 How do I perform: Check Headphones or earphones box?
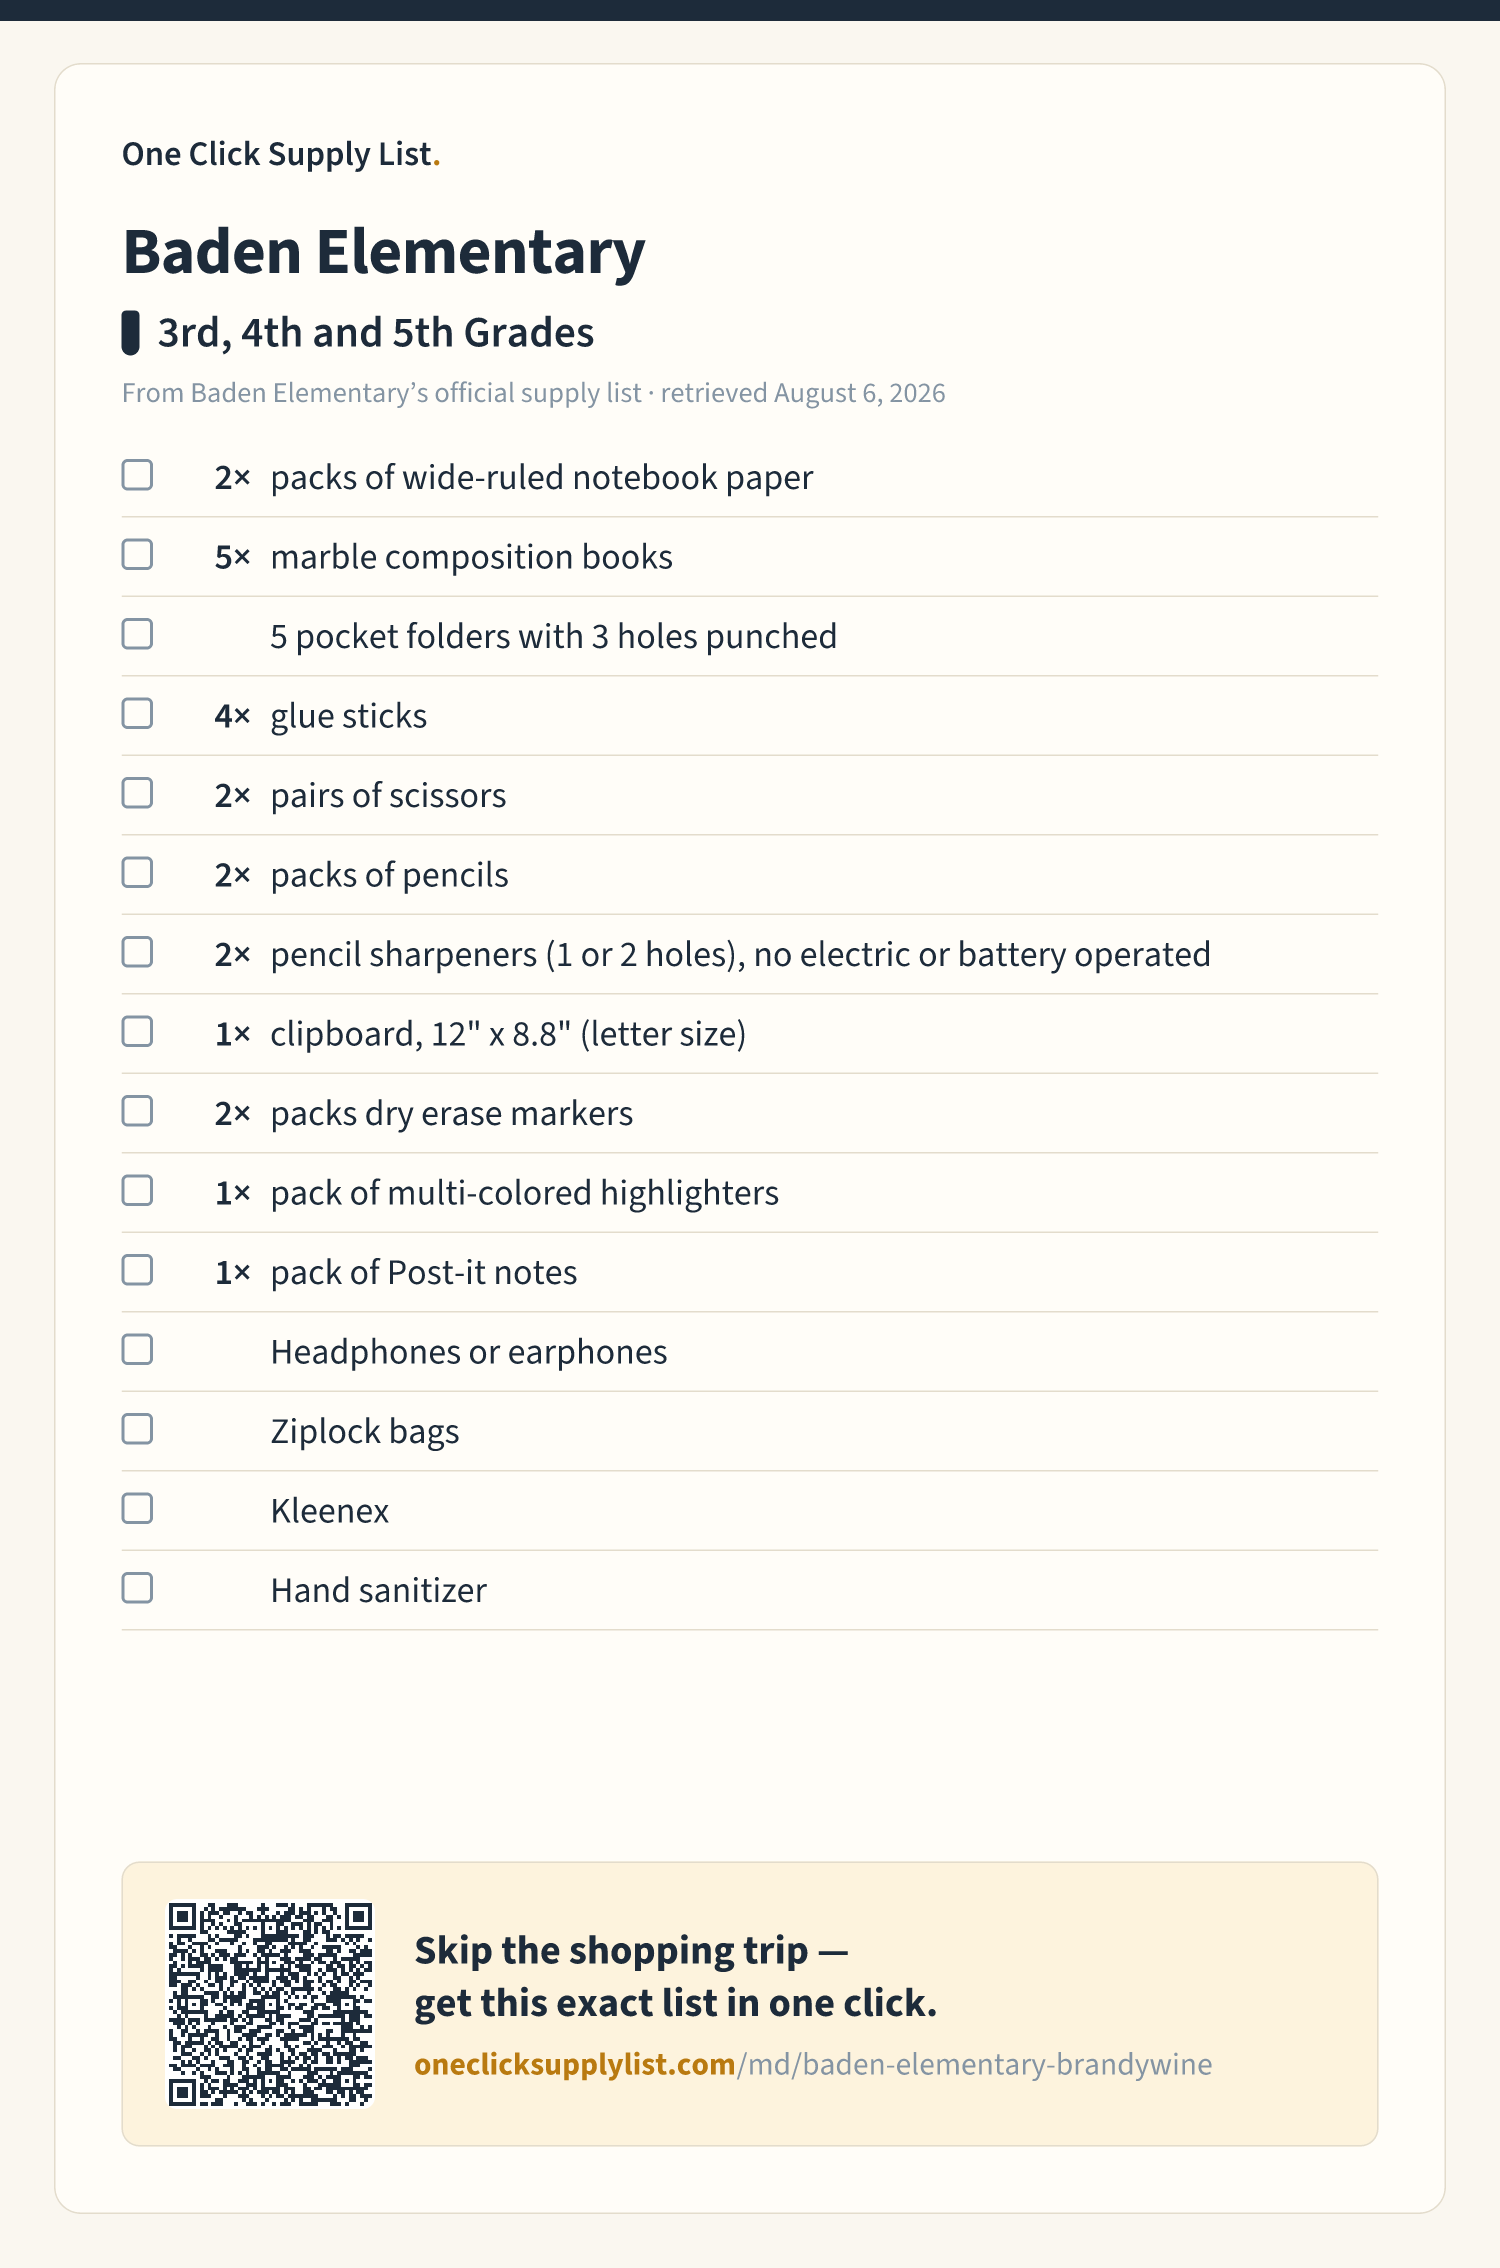(137, 1350)
